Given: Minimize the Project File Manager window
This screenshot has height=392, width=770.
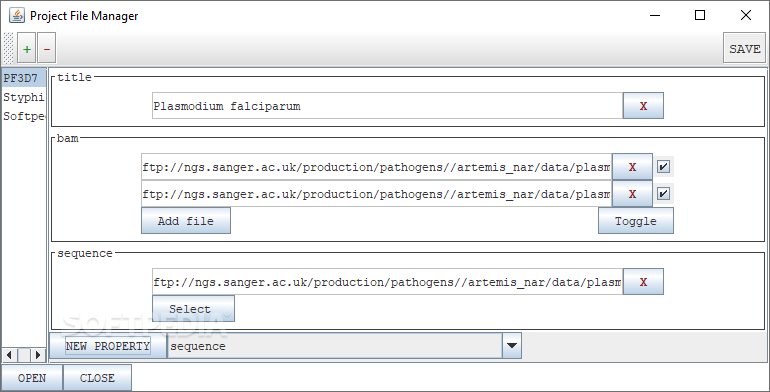Looking at the screenshot, I should (655, 15).
